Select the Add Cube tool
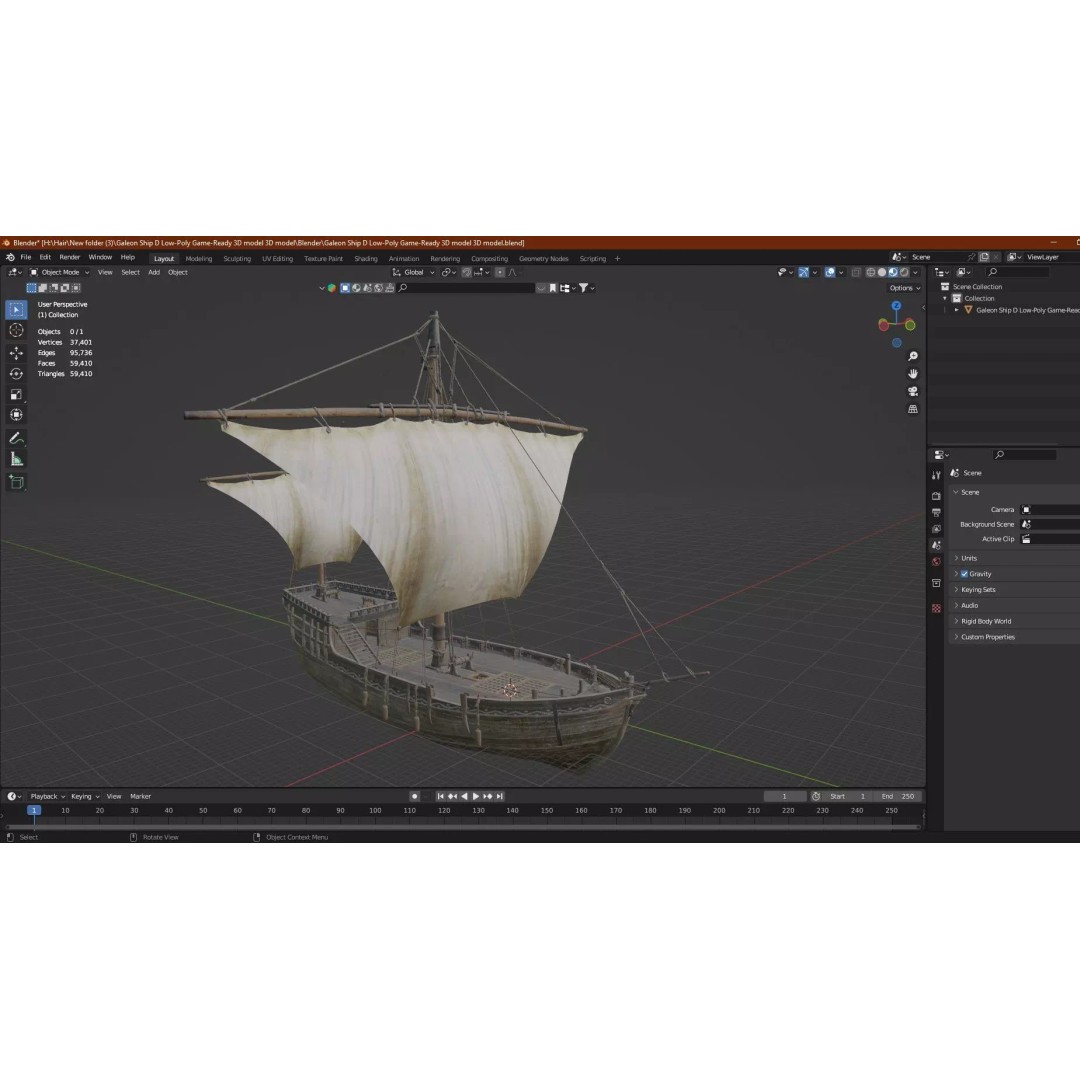Viewport: 1080px width, 1080px height. coord(17,482)
